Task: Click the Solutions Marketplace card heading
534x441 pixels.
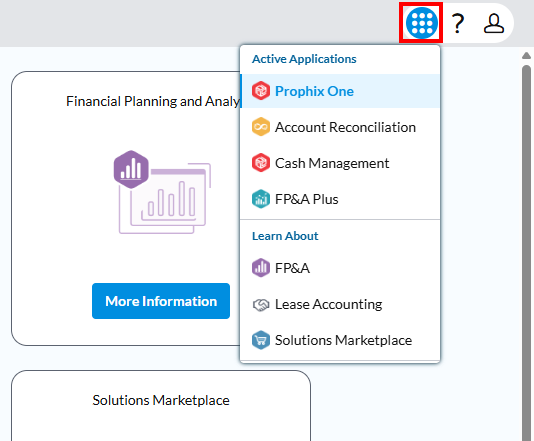Action: coord(161,400)
